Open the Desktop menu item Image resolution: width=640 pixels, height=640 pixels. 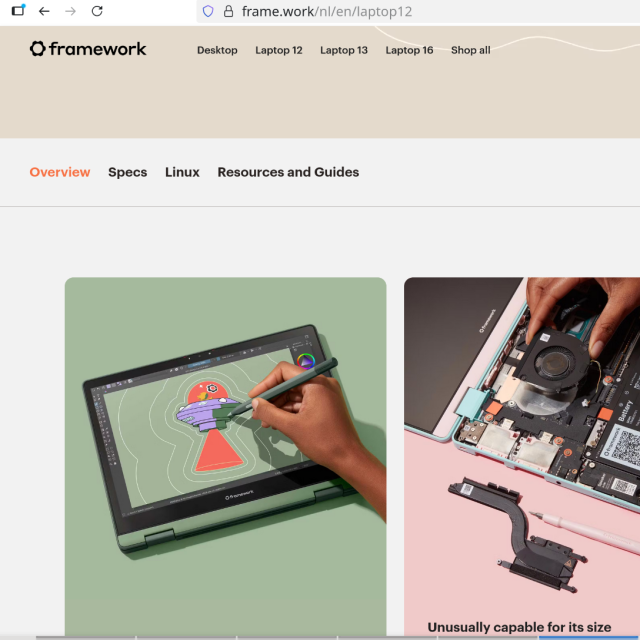click(x=217, y=50)
